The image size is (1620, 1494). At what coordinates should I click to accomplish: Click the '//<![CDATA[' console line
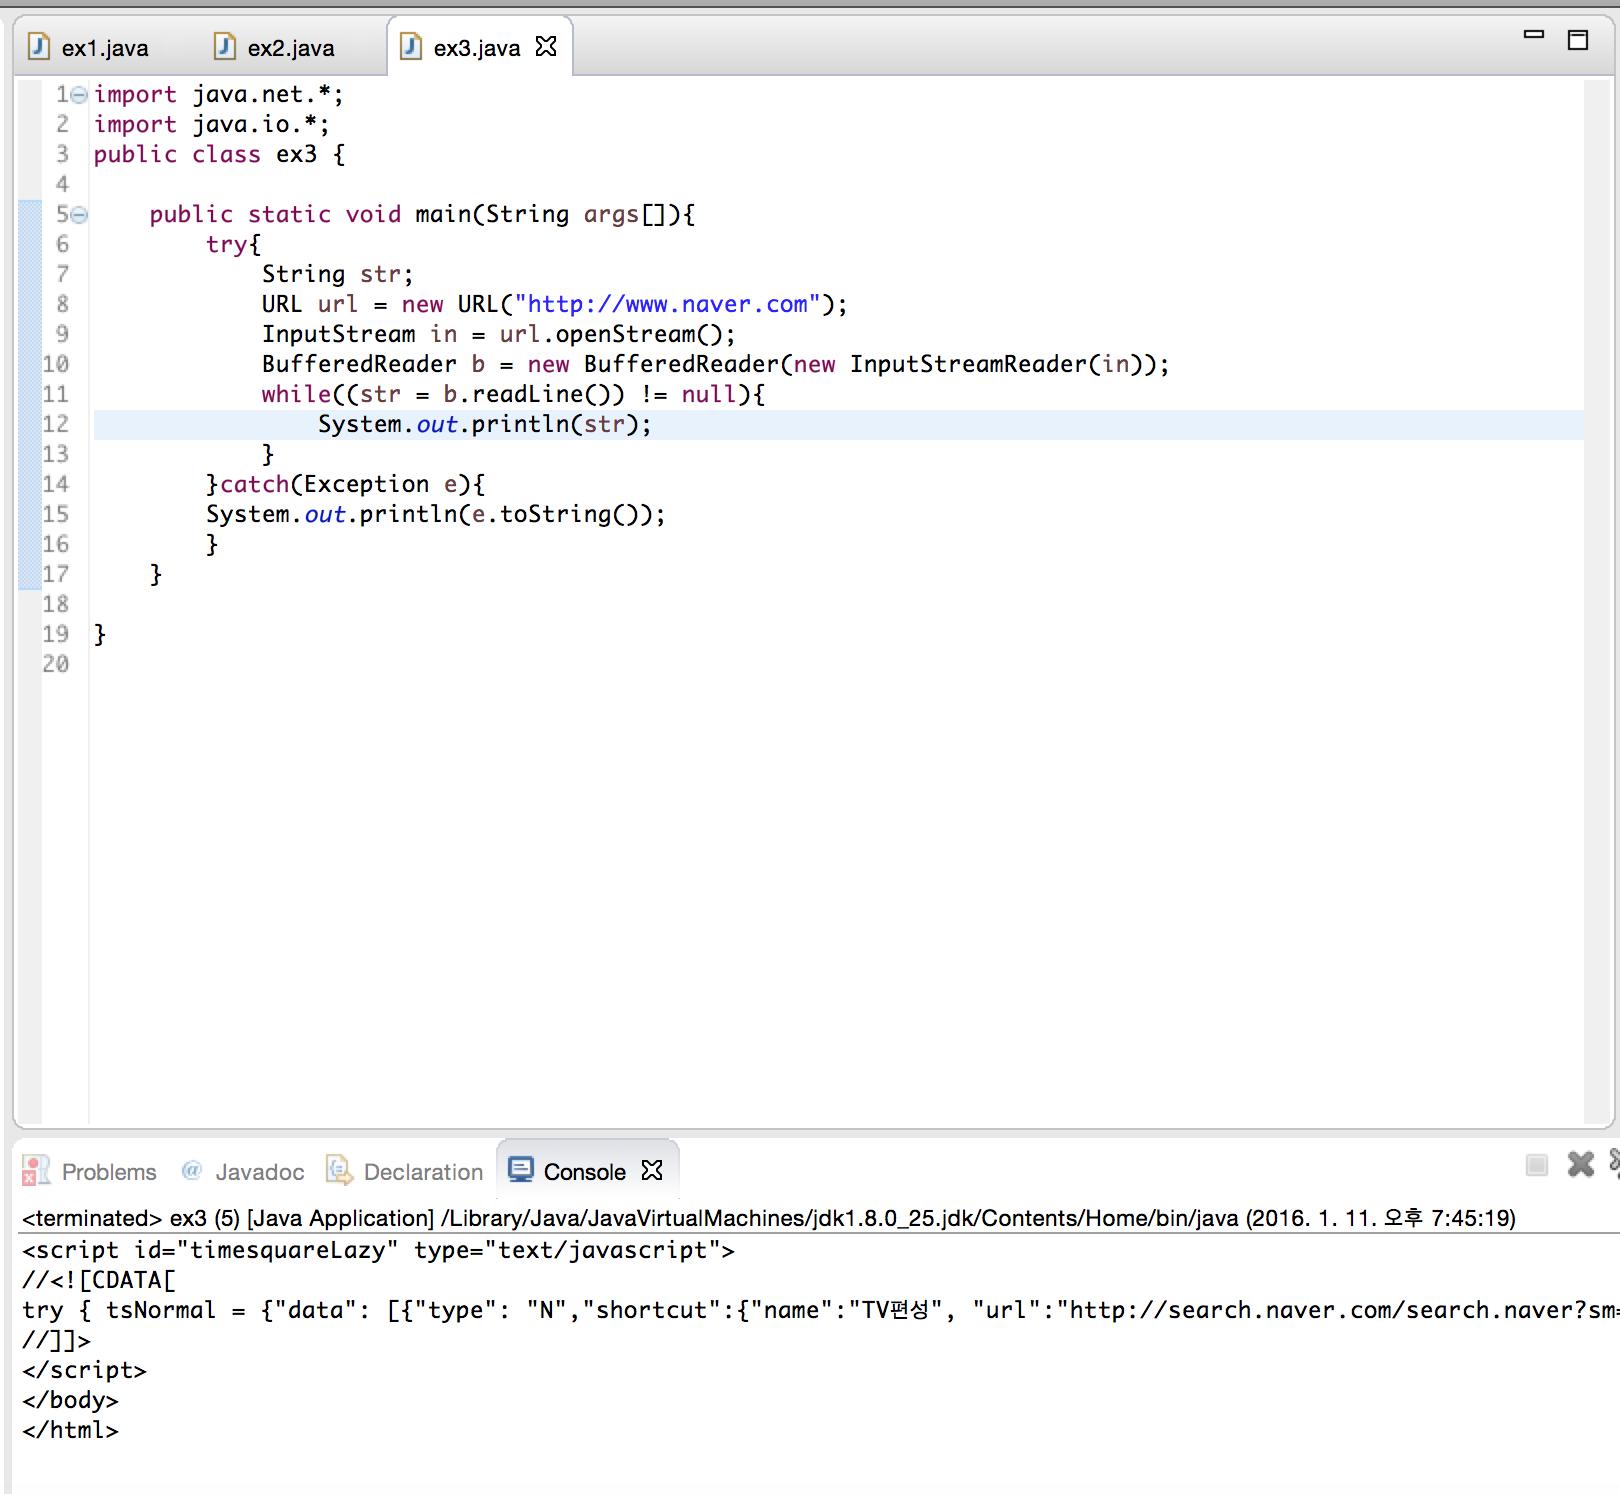(99, 1280)
